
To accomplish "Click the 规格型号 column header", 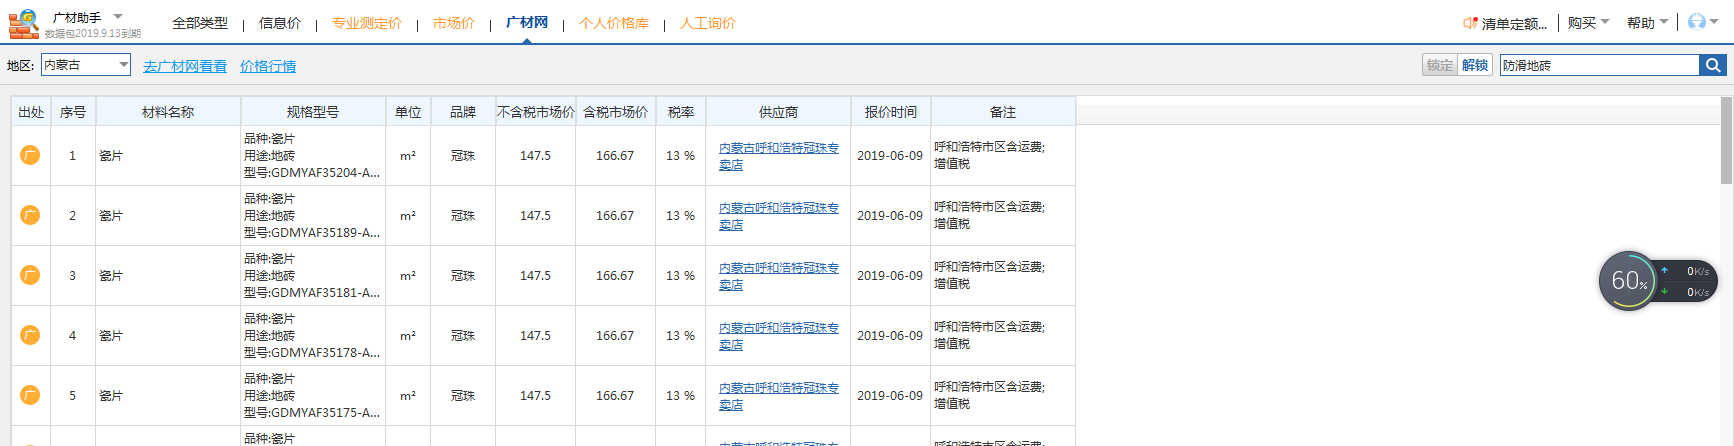I will pyautogui.click(x=313, y=111).
